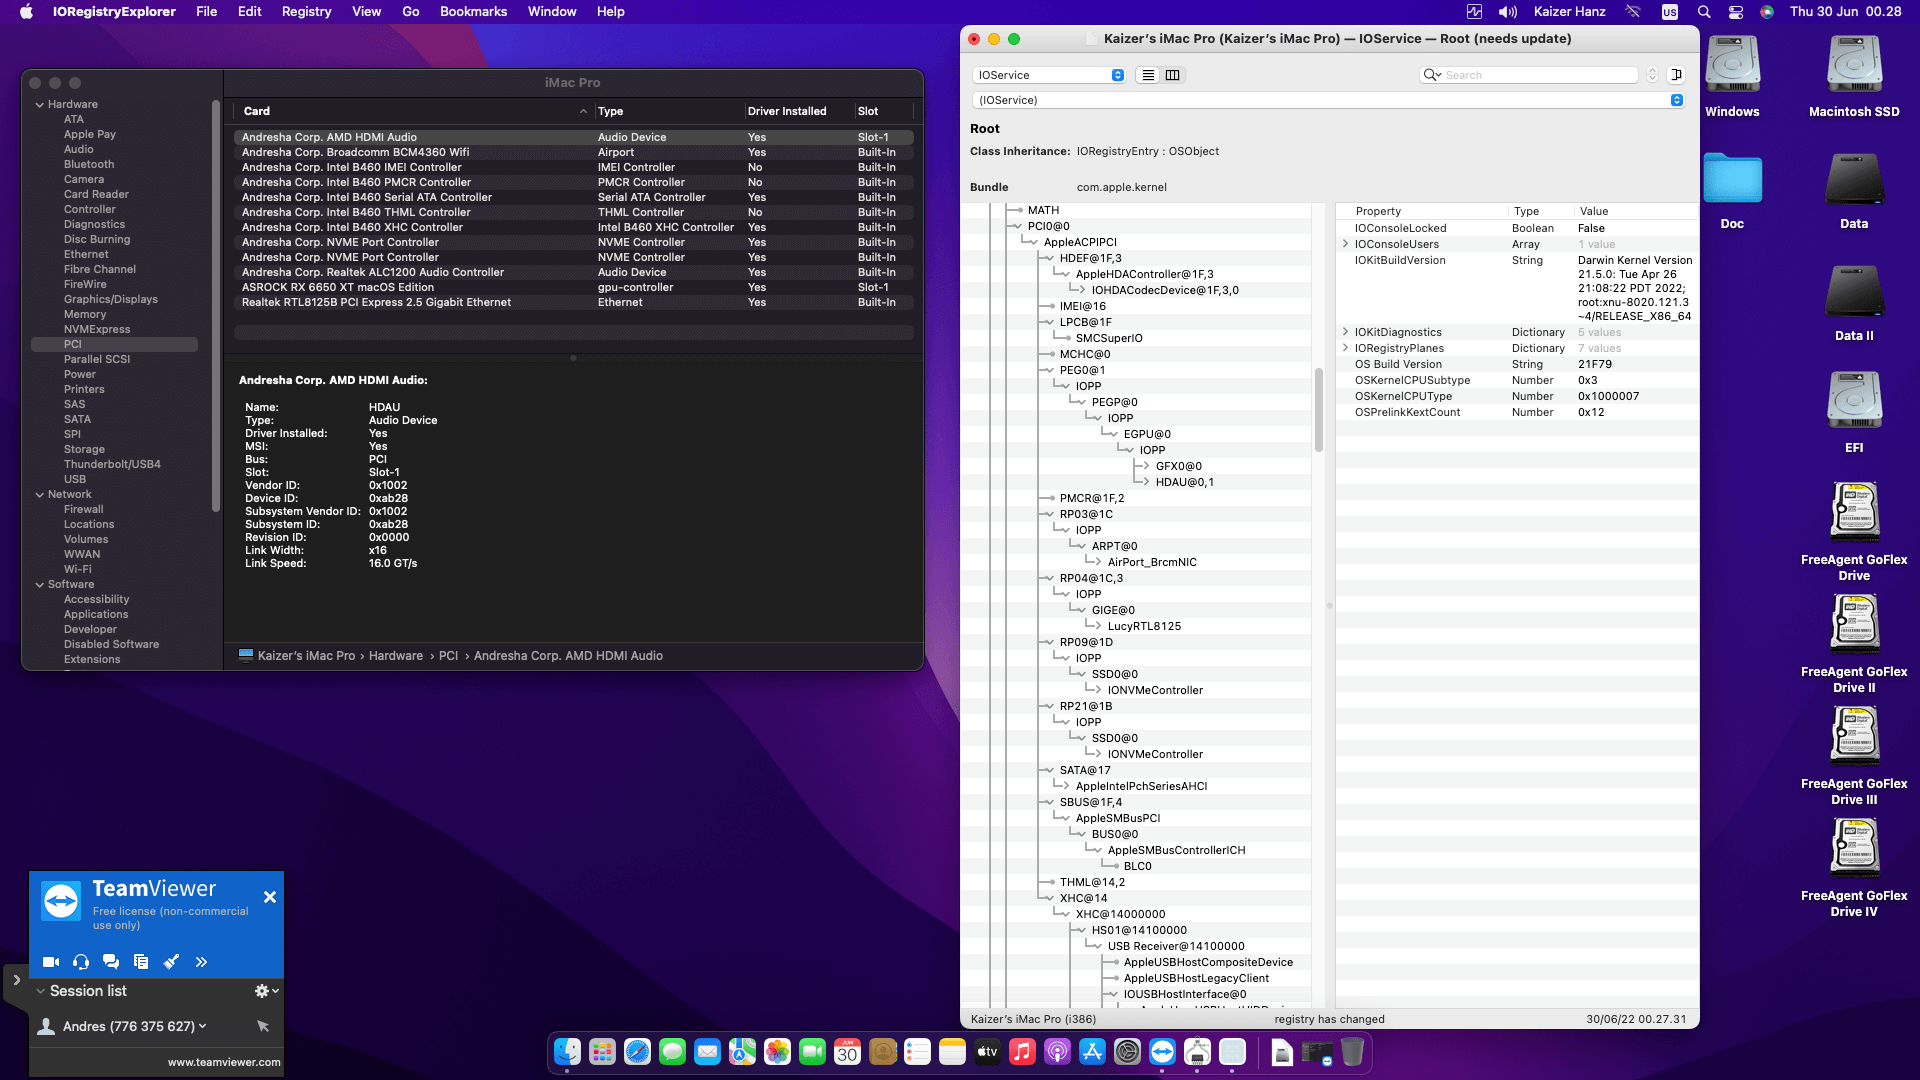This screenshot has height=1080, width=1920.
Task: Collapse the TeamViewer side panel arrow
Action: (x=16, y=980)
